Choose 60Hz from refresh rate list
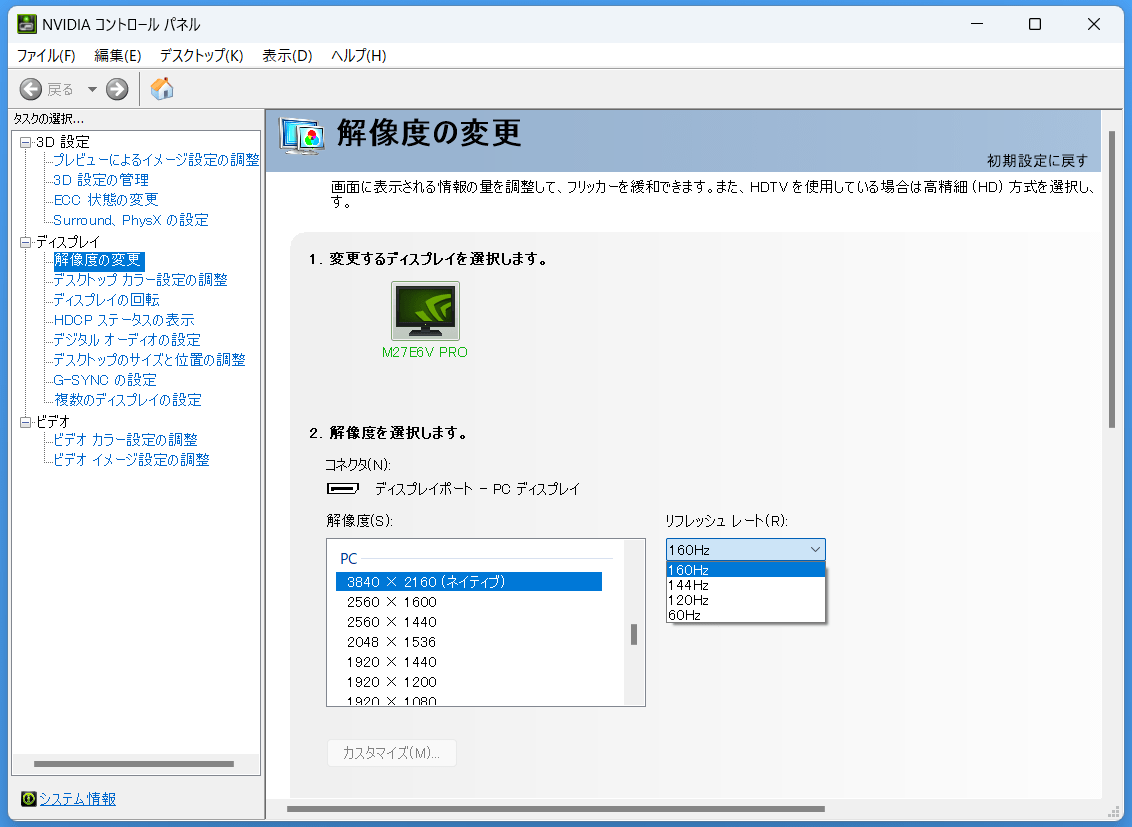Viewport: 1132px width, 827px height. [x=684, y=615]
